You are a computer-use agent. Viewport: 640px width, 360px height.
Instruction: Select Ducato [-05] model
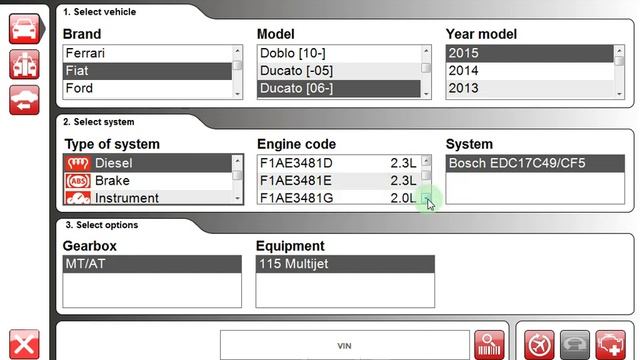[339, 71]
